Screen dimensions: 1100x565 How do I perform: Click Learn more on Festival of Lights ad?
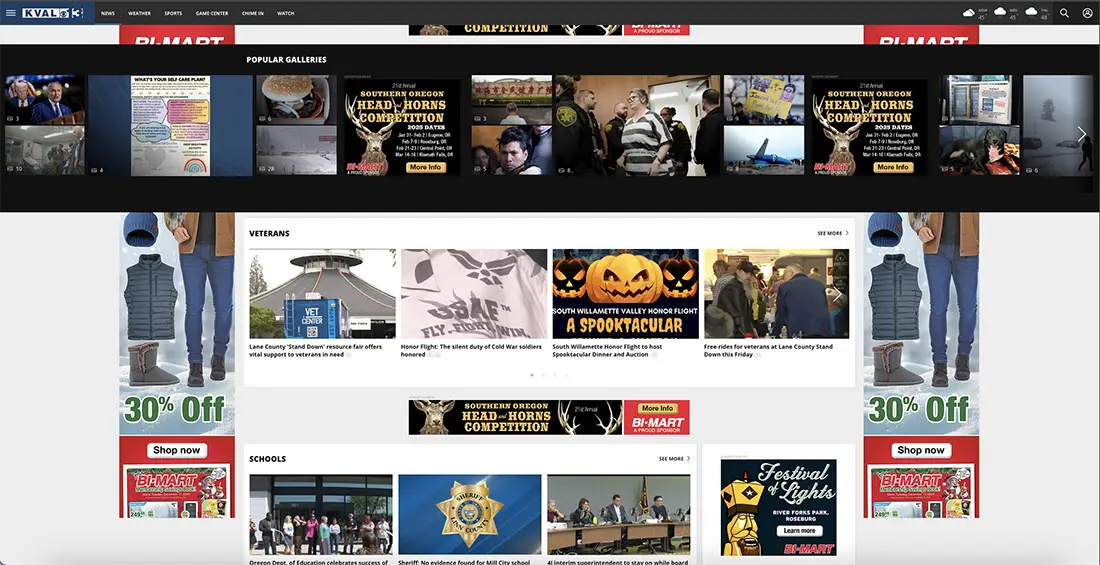coord(799,531)
